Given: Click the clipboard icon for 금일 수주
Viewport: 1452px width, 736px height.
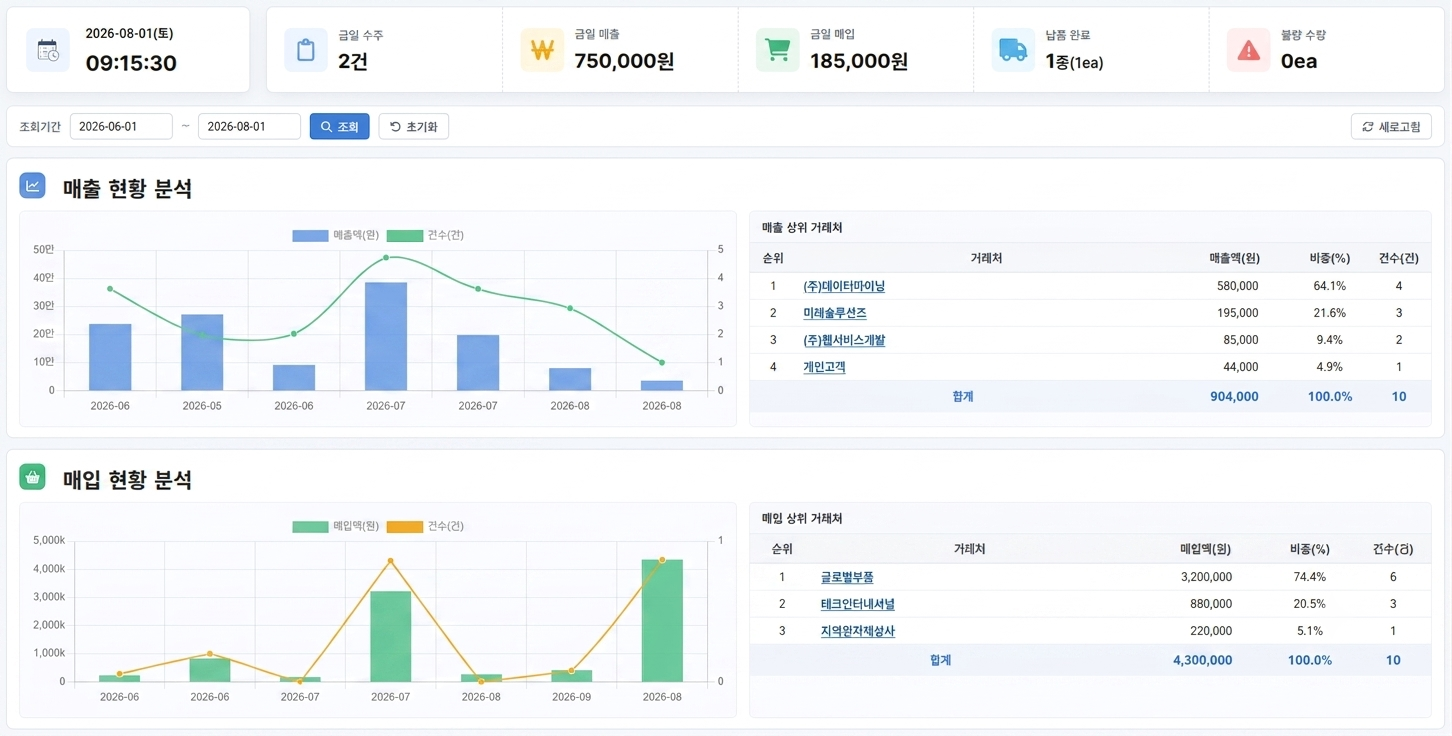Looking at the screenshot, I should click(x=306, y=50).
